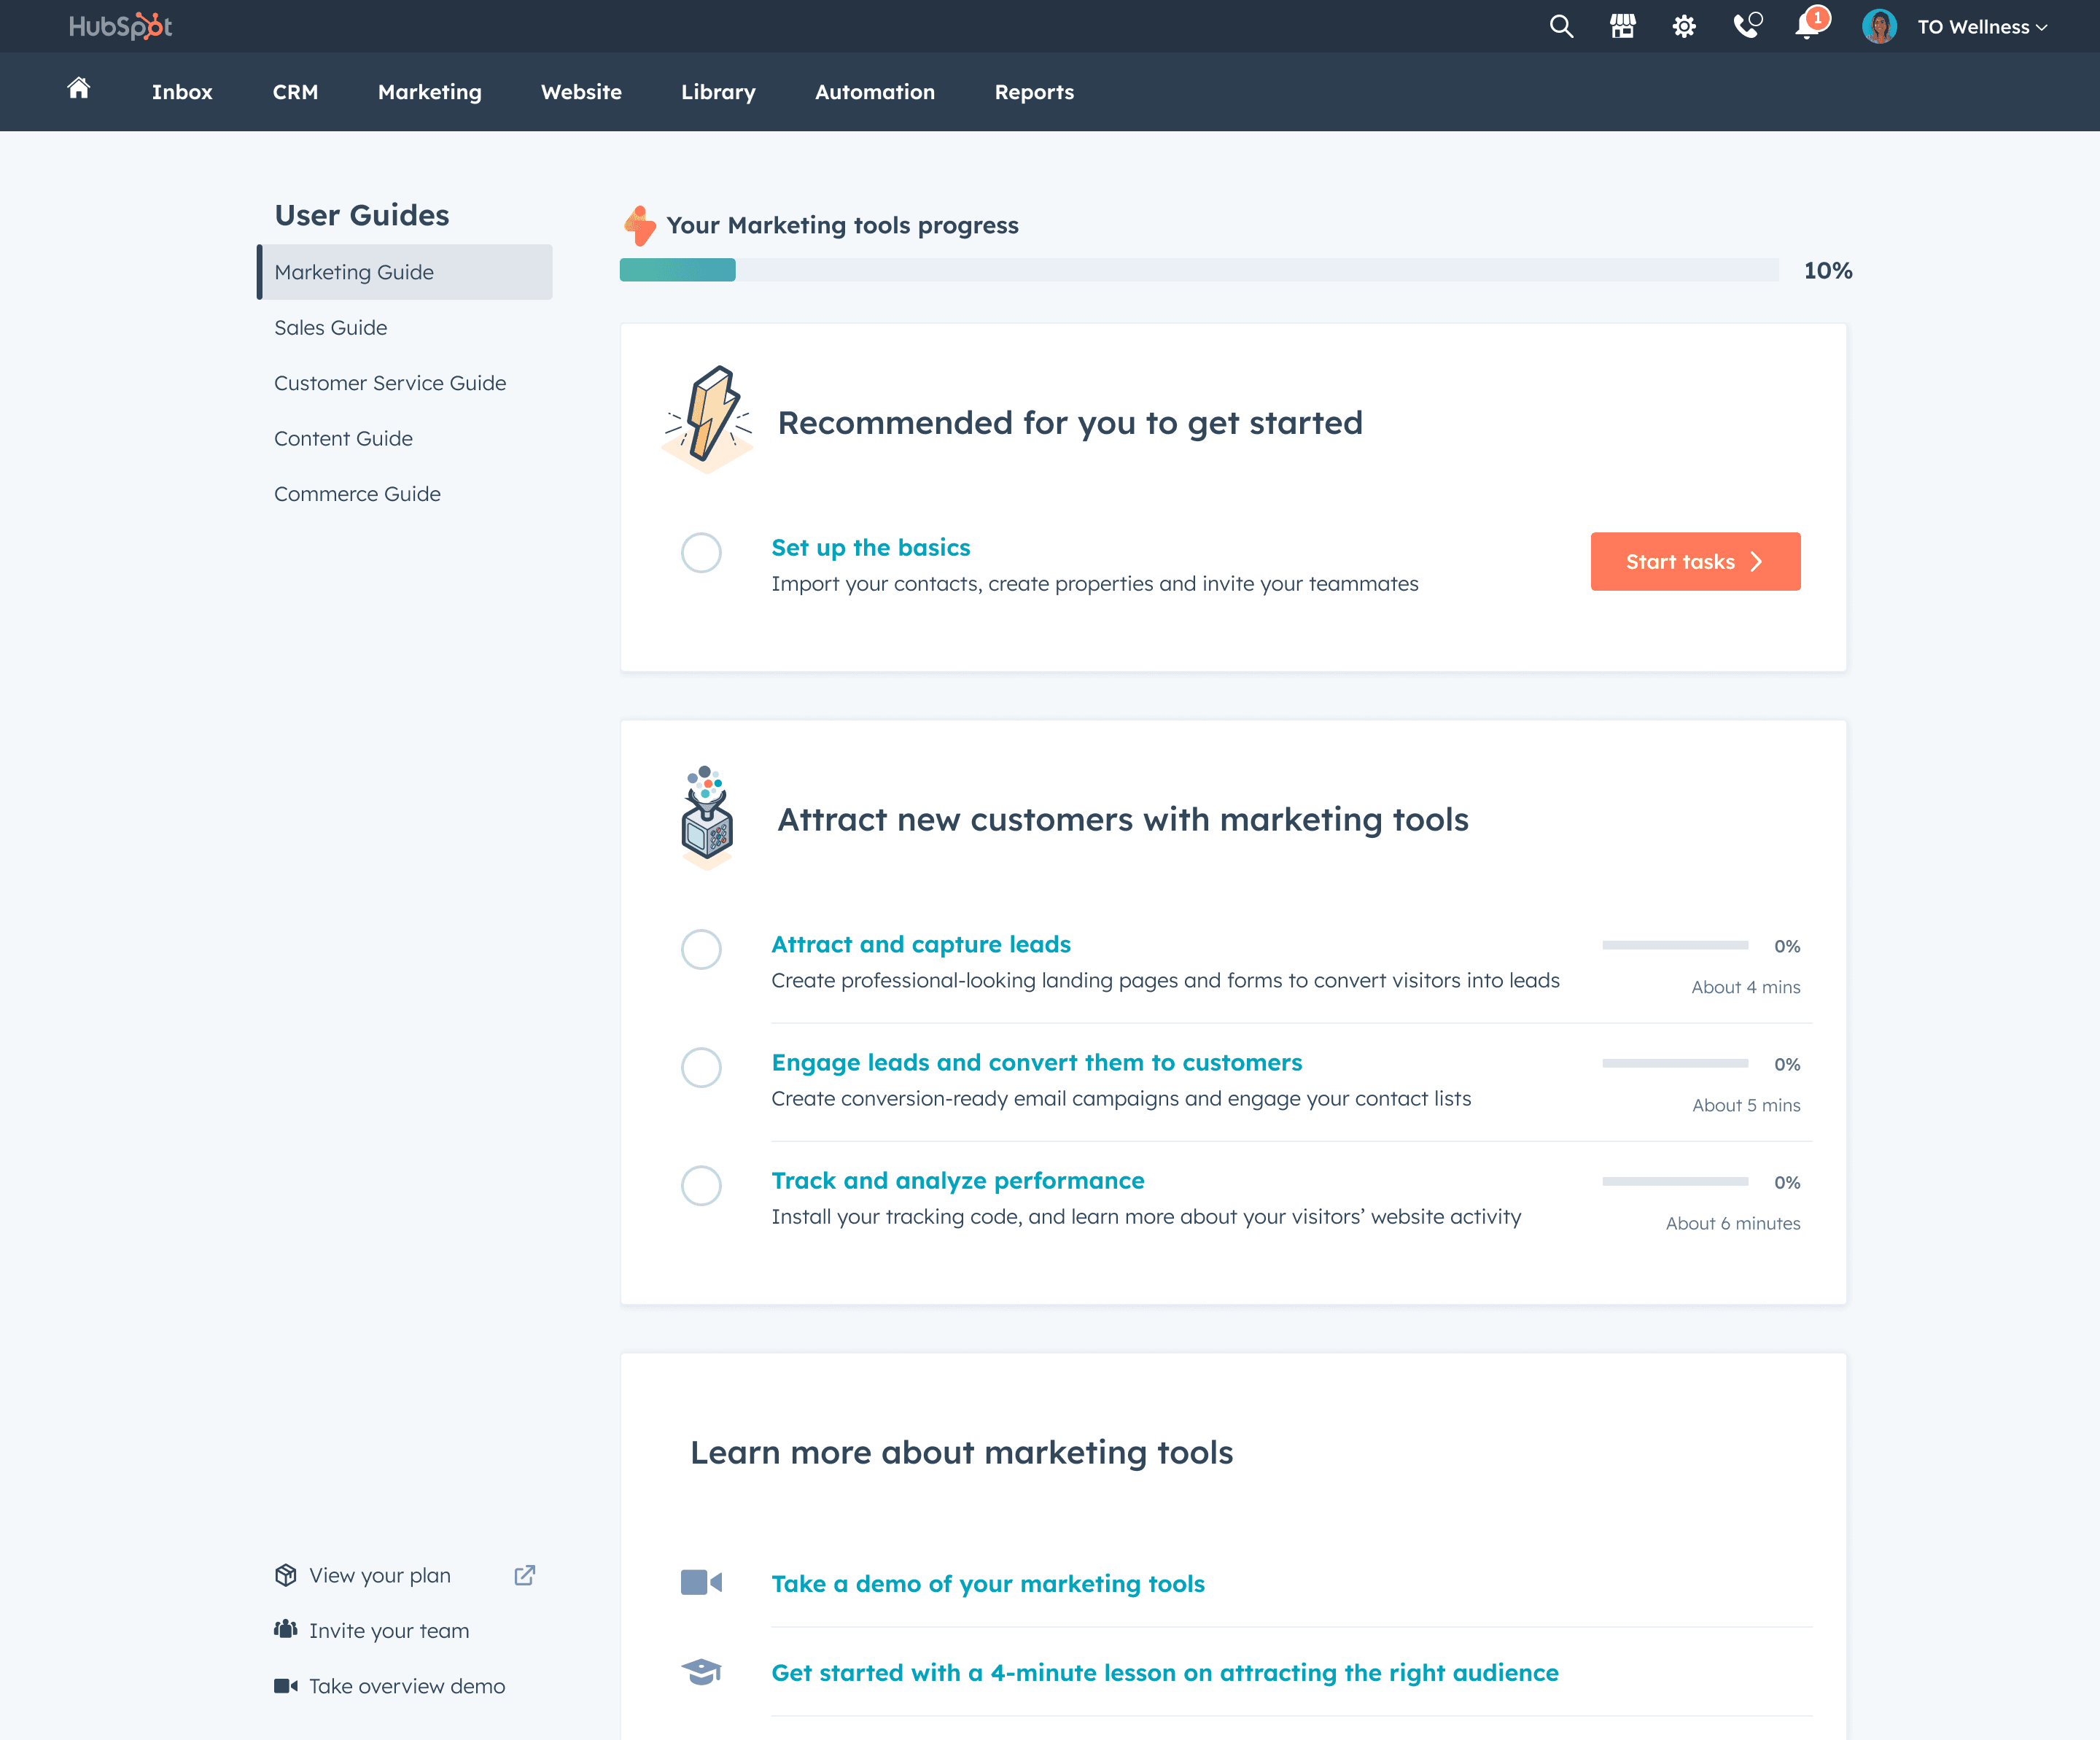This screenshot has height=1740, width=2100.
Task: Click the Start tasks button
Action: (x=1695, y=561)
